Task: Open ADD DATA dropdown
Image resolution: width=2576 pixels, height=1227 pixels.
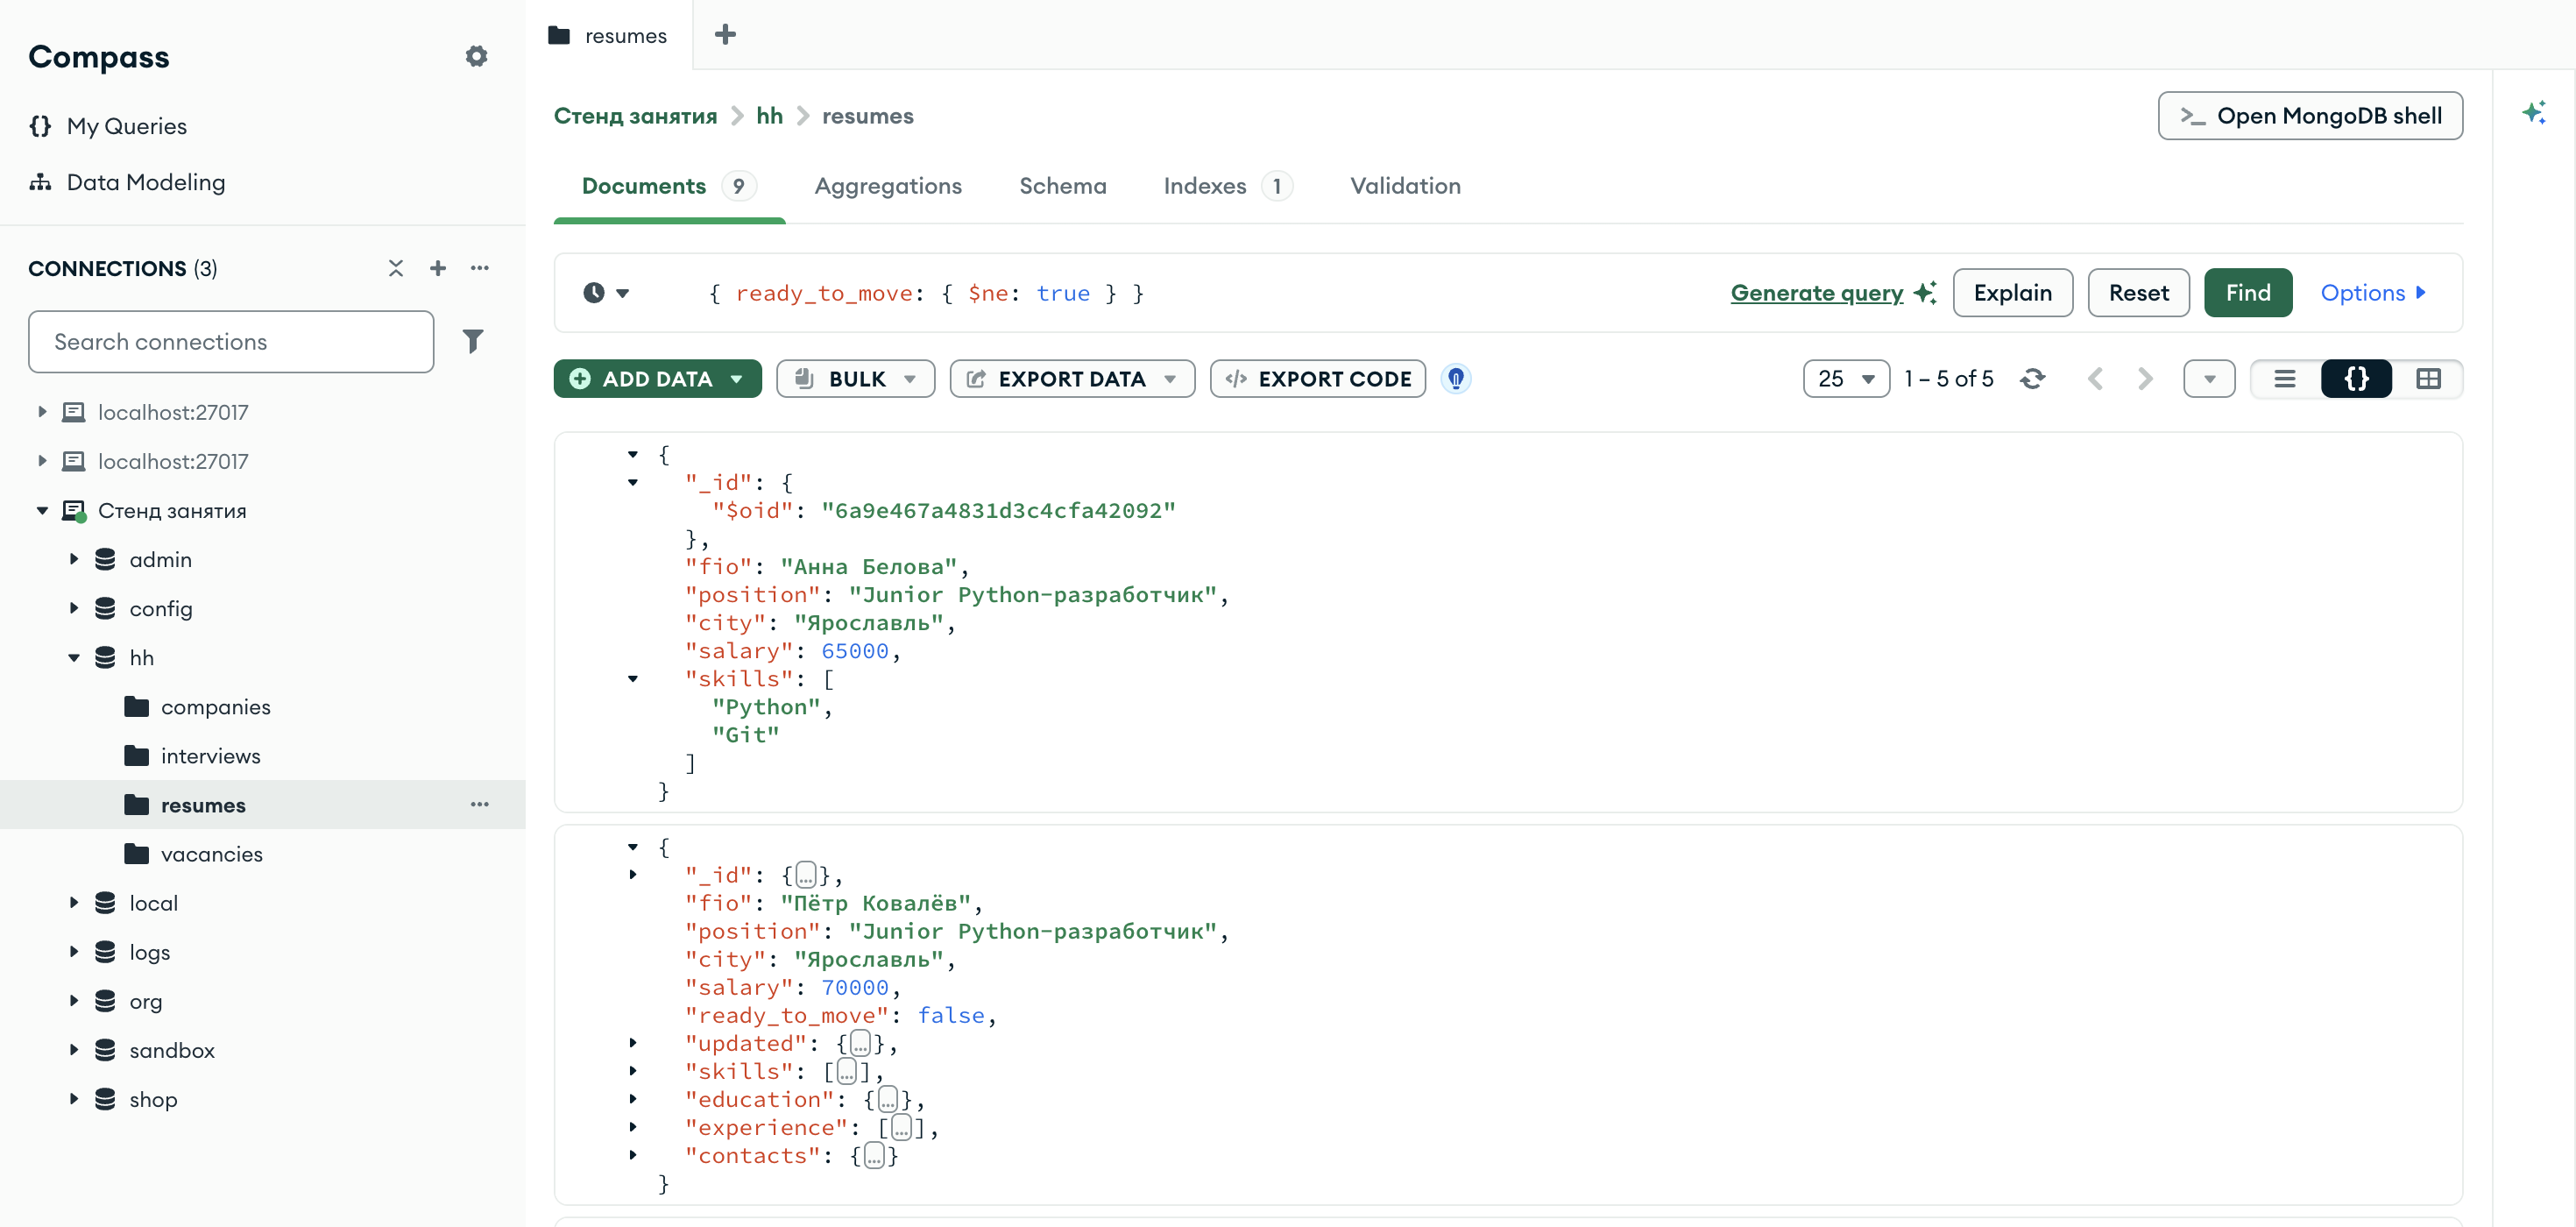Action: [658, 379]
